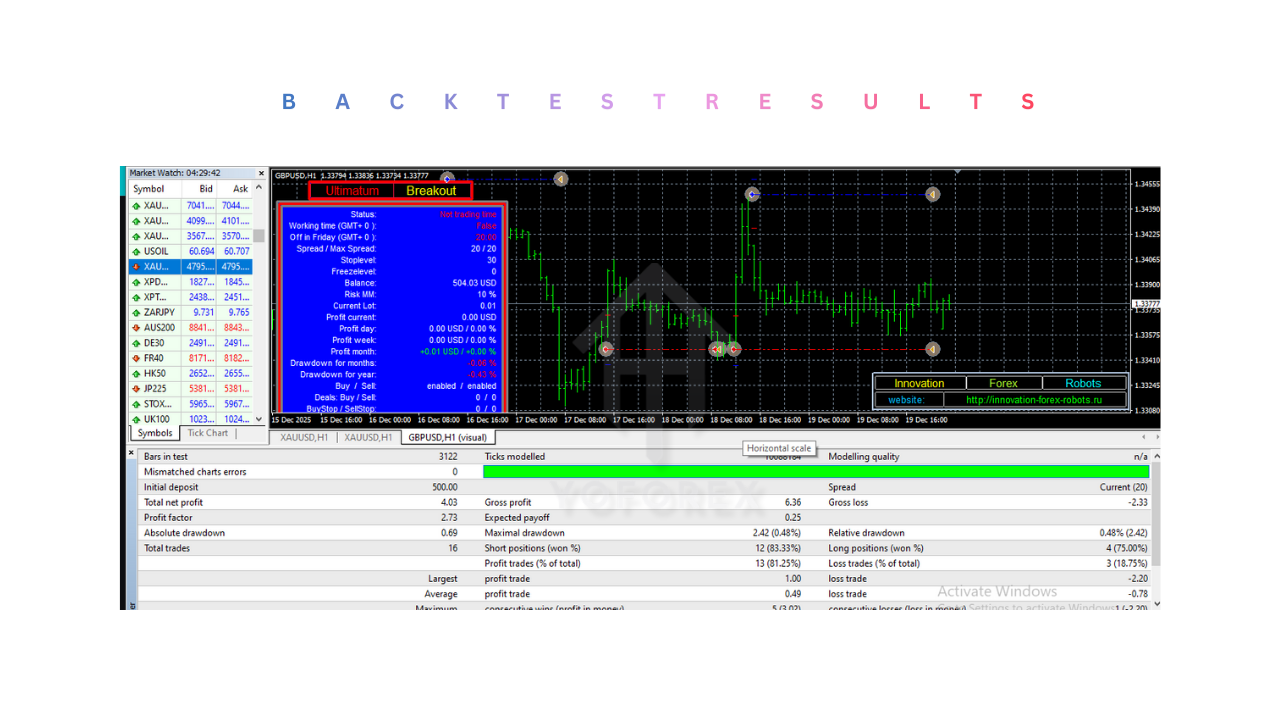Image resolution: width=1280 pixels, height=720 pixels.
Task: Click the red down-arrow icon next to FR40
Action: pos(134,357)
